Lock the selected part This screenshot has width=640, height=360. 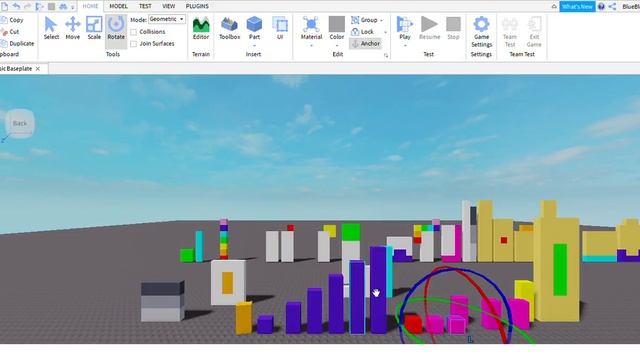(x=362, y=32)
